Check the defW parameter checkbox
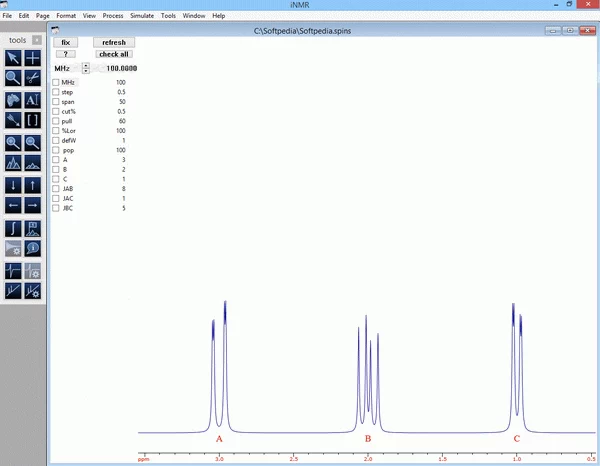600x466 pixels. pyautogui.click(x=56, y=140)
